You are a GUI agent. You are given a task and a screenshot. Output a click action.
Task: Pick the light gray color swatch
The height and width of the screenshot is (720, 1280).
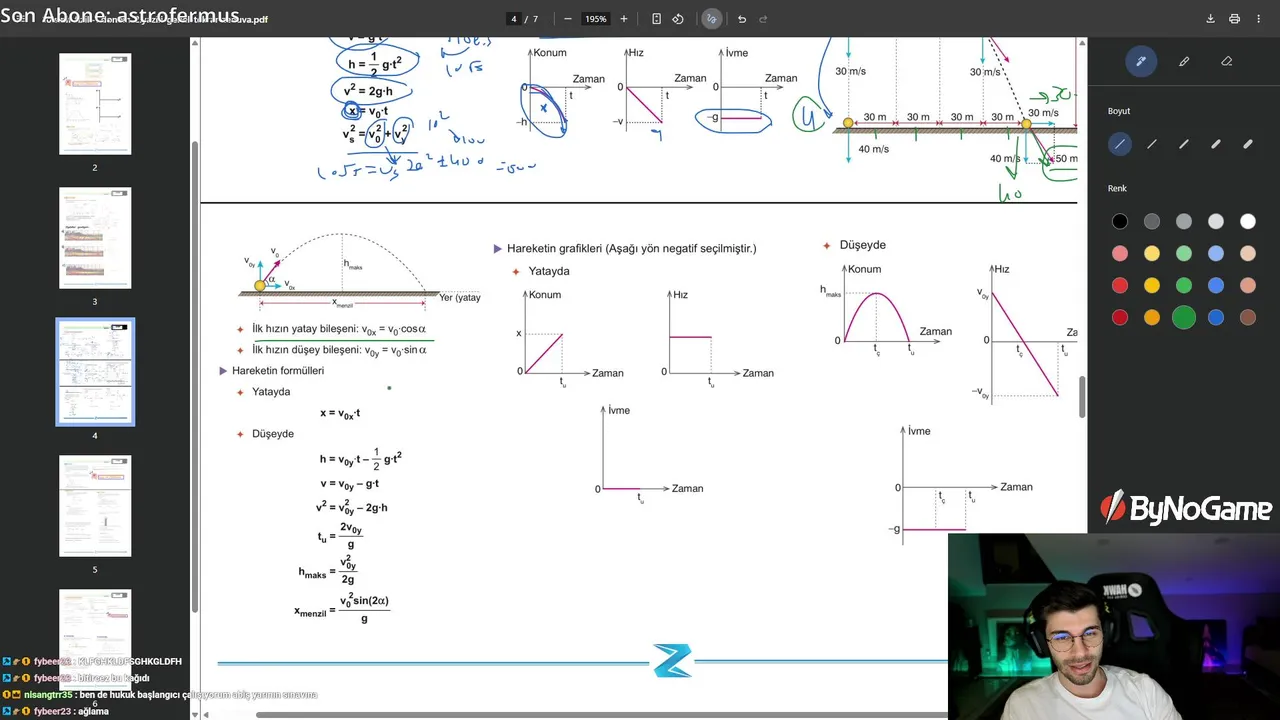coord(1216,222)
